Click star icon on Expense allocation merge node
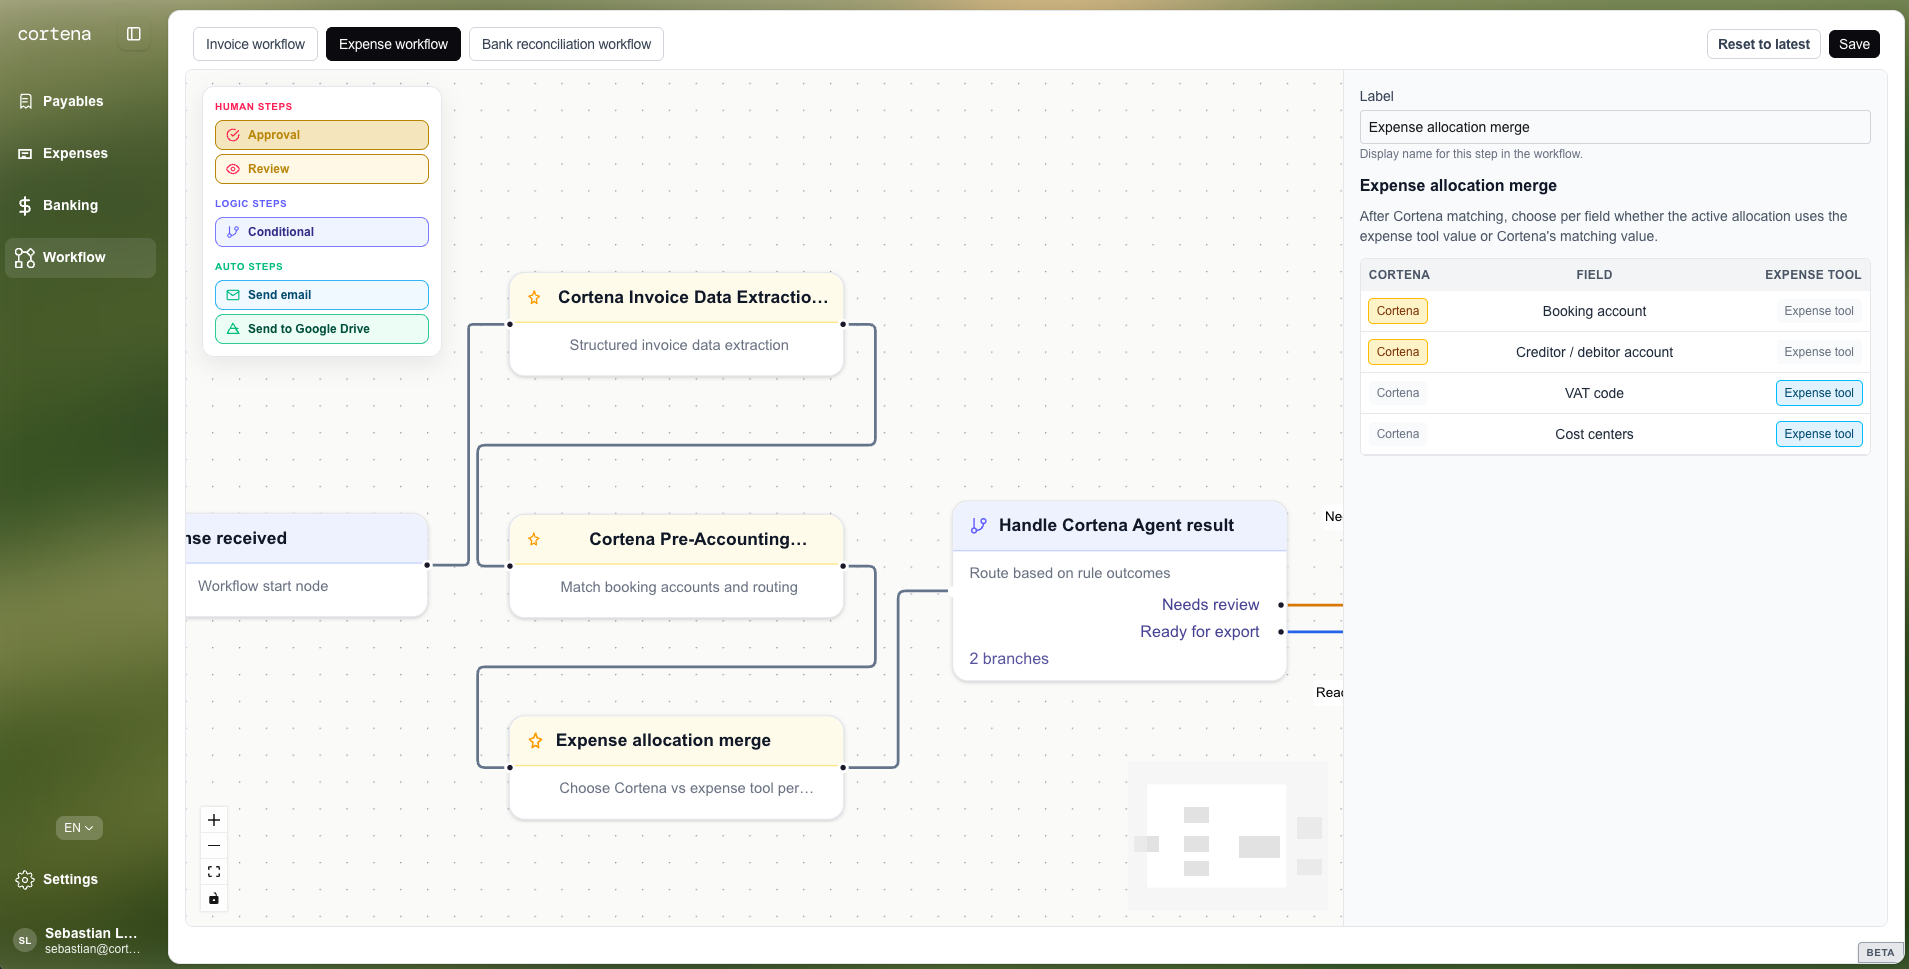The width and height of the screenshot is (1909, 969). click(535, 740)
